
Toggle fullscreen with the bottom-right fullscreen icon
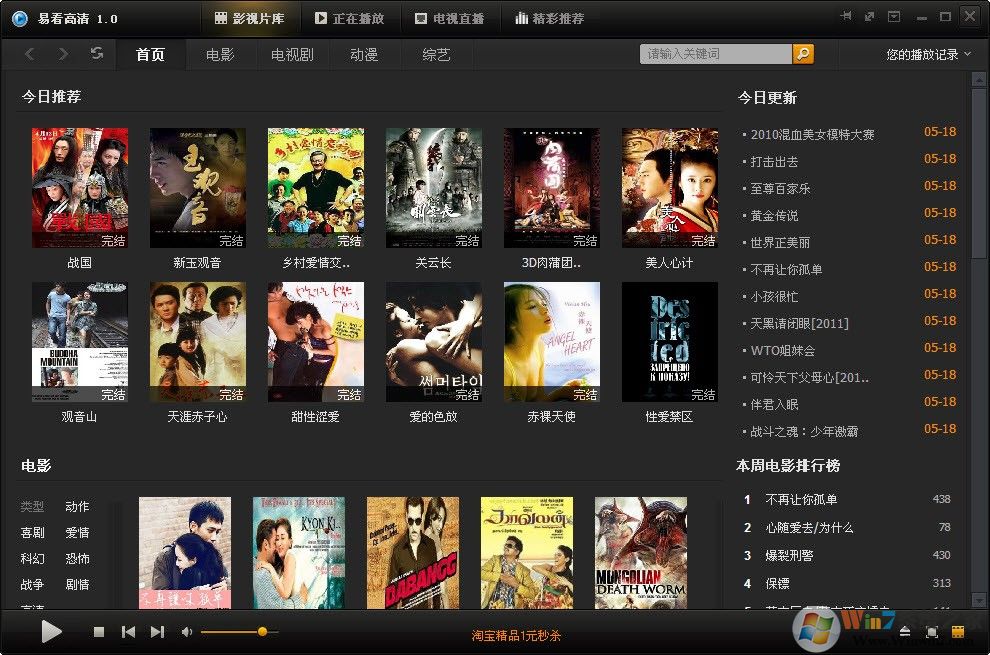(931, 632)
